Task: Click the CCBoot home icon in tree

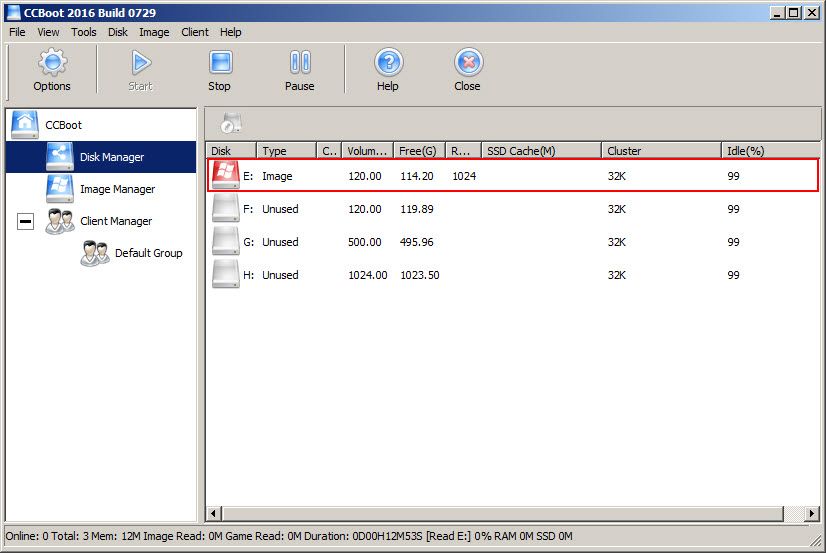Action: coord(25,124)
